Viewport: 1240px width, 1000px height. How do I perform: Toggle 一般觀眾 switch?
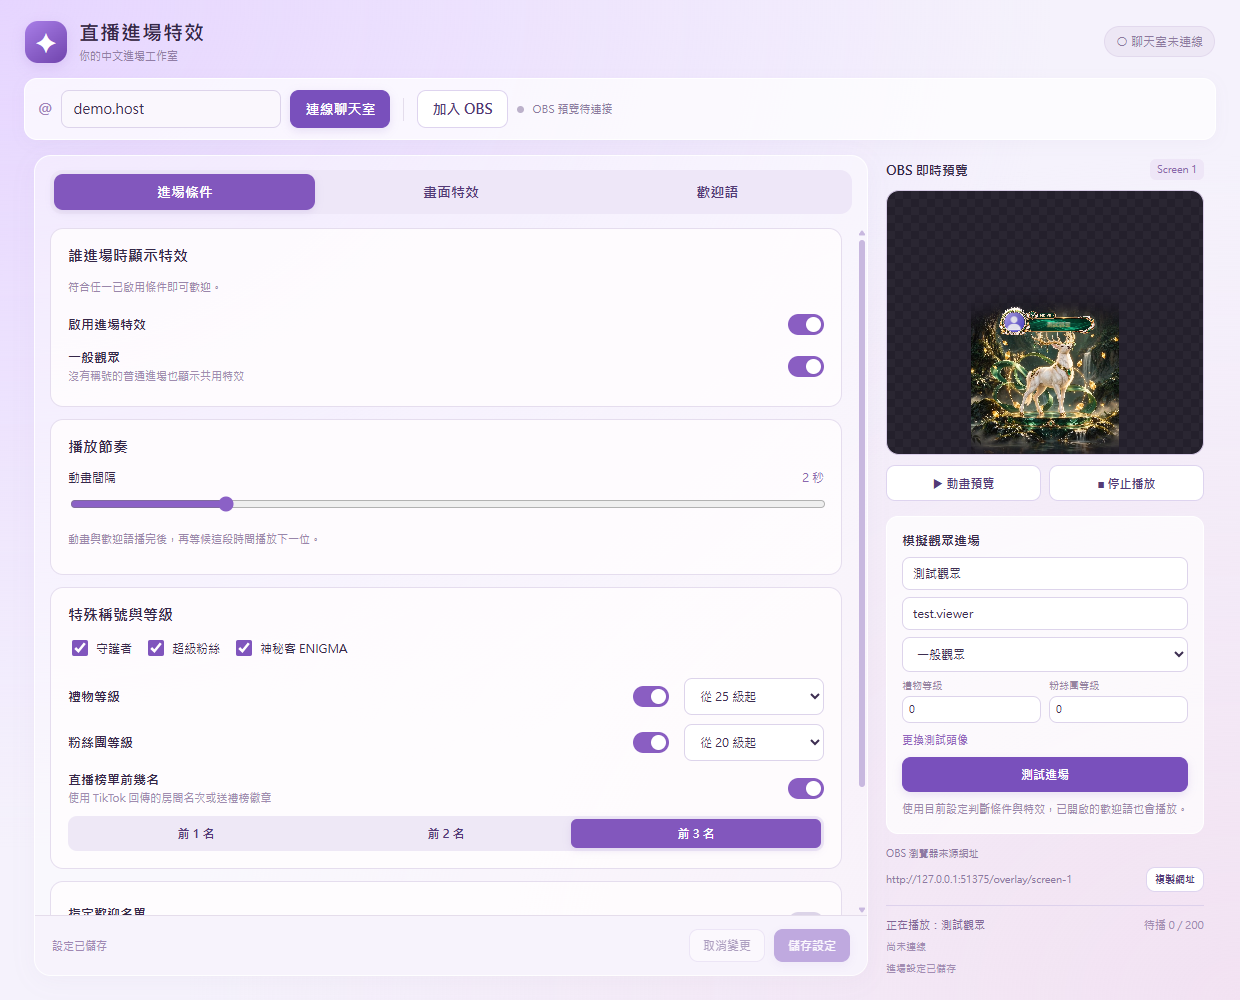point(806,366)
